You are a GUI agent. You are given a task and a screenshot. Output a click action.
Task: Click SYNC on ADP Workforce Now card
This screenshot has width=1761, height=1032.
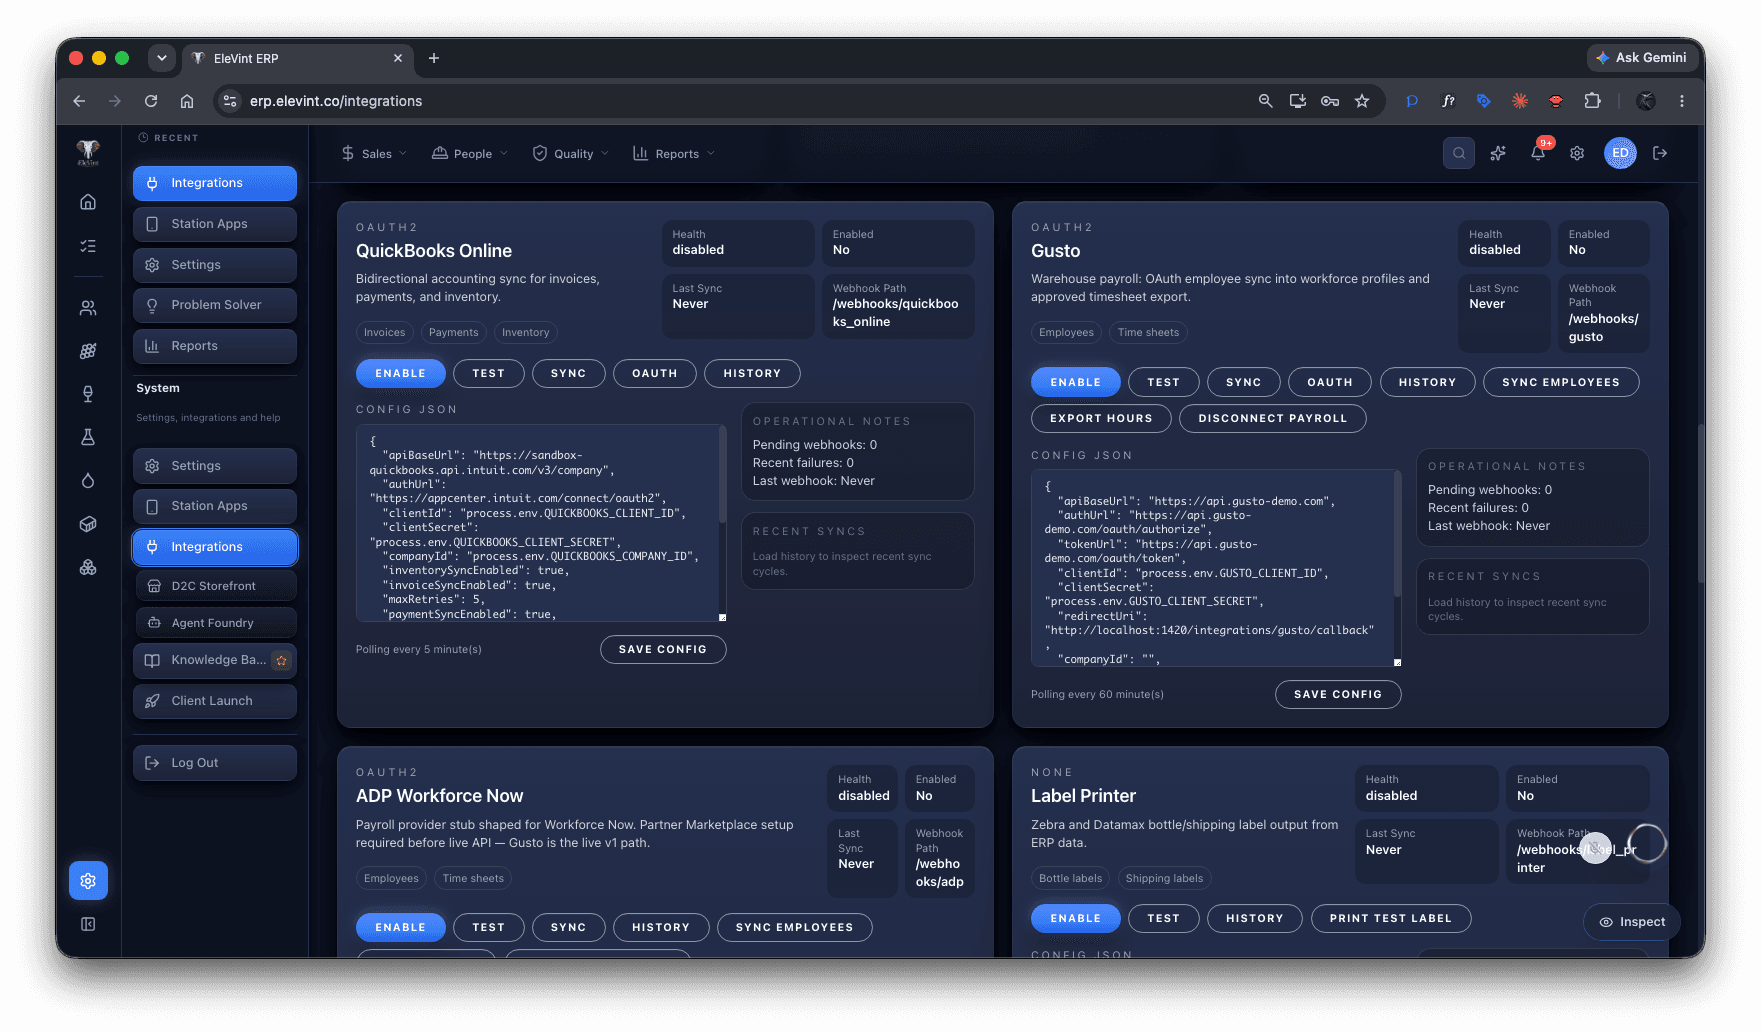point(569,927)
